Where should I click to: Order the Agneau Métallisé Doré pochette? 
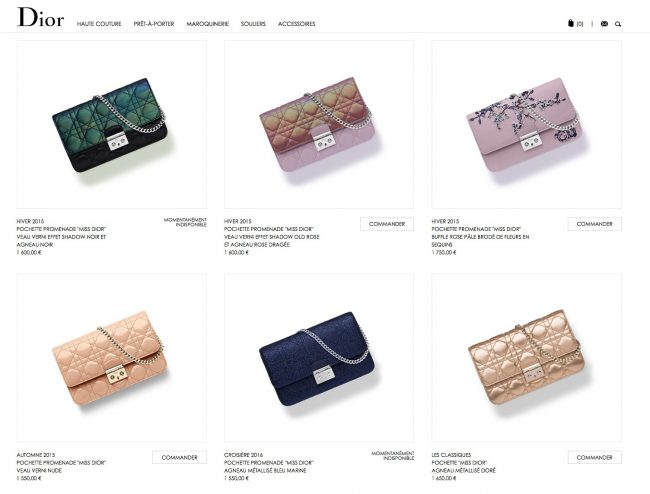pos(594,458)
